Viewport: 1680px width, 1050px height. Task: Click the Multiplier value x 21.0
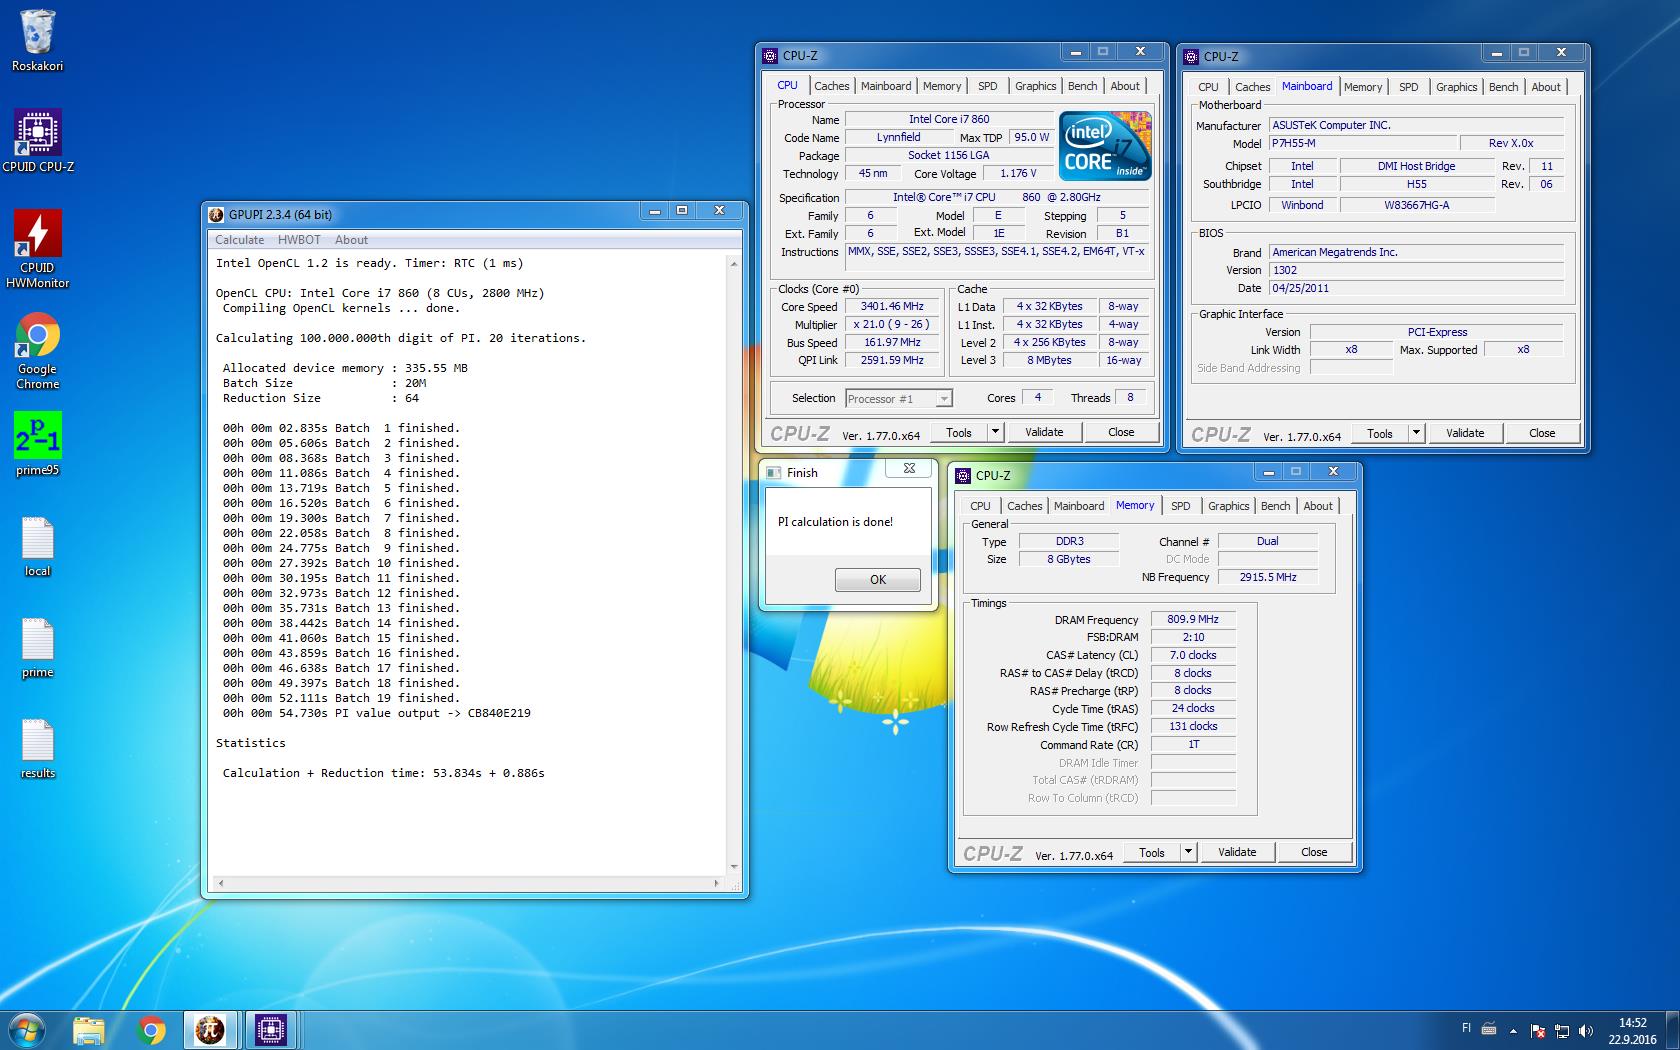[x=892, y=325]
